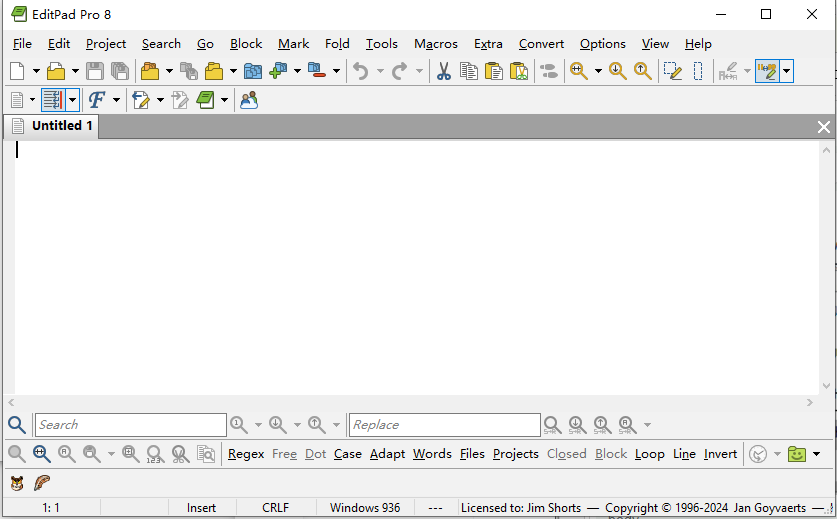Click the Copy icon in toolbar
837x519 pixels.
[469, 71]
